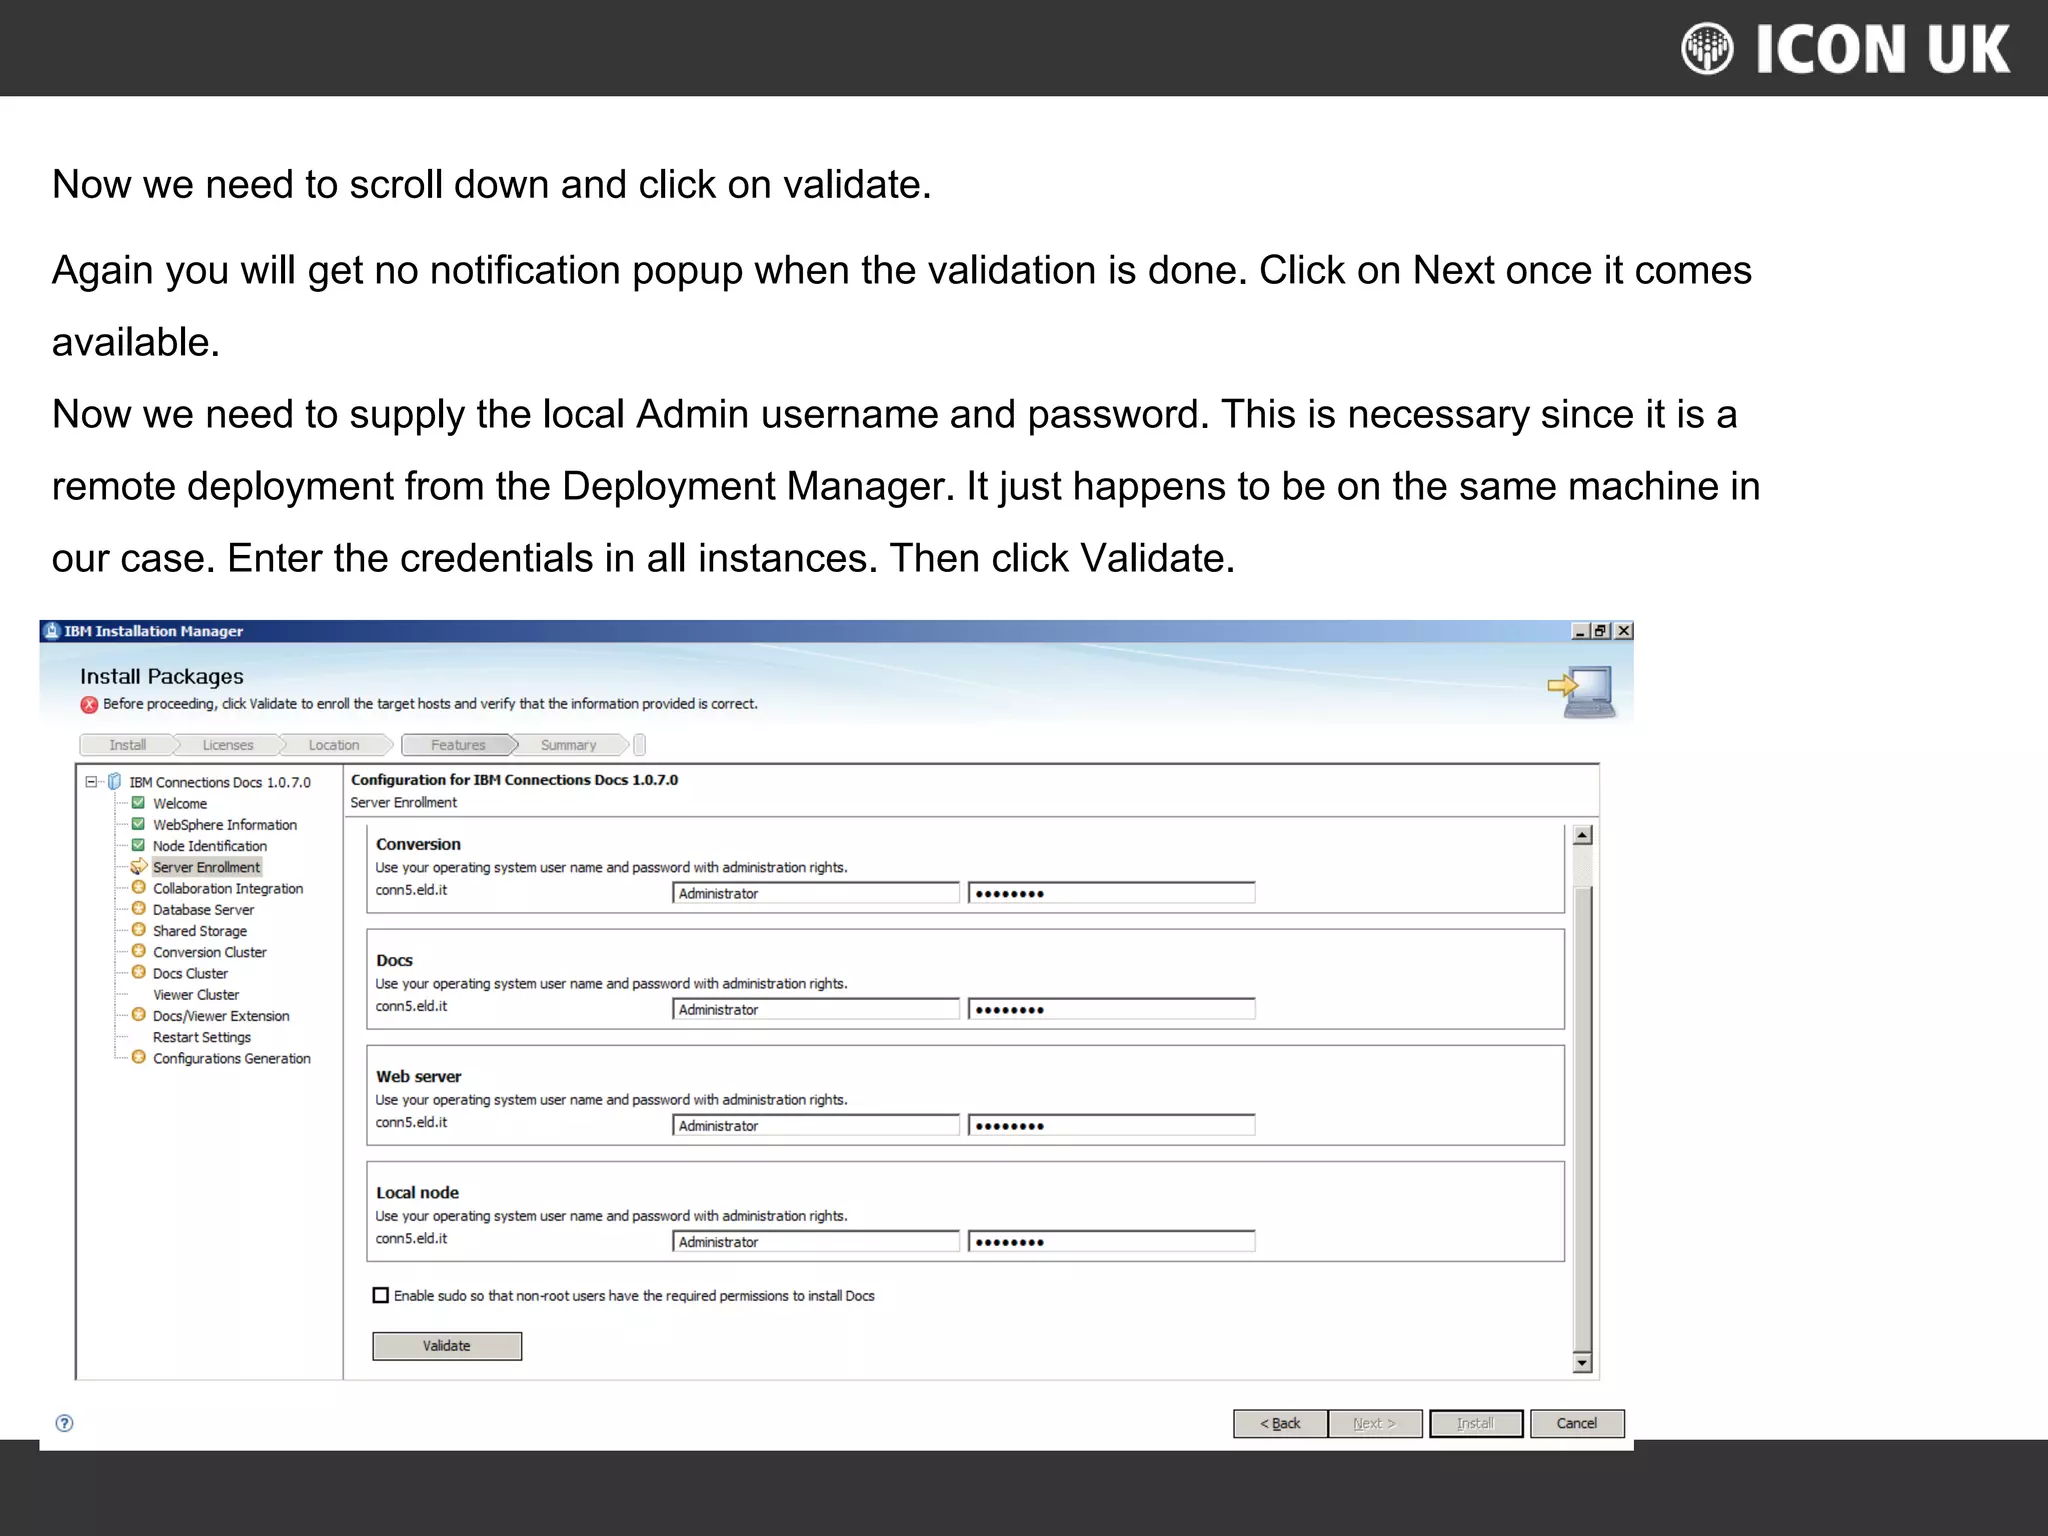Viewport: 2048px width, 1536px height.
Task: Click the Local node password field
Action: pos(1112,1241)
